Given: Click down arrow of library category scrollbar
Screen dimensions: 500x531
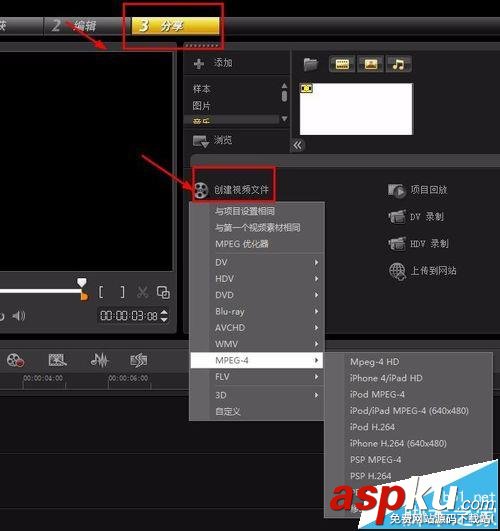Looking at the screenshot, I should pos(284,119).
